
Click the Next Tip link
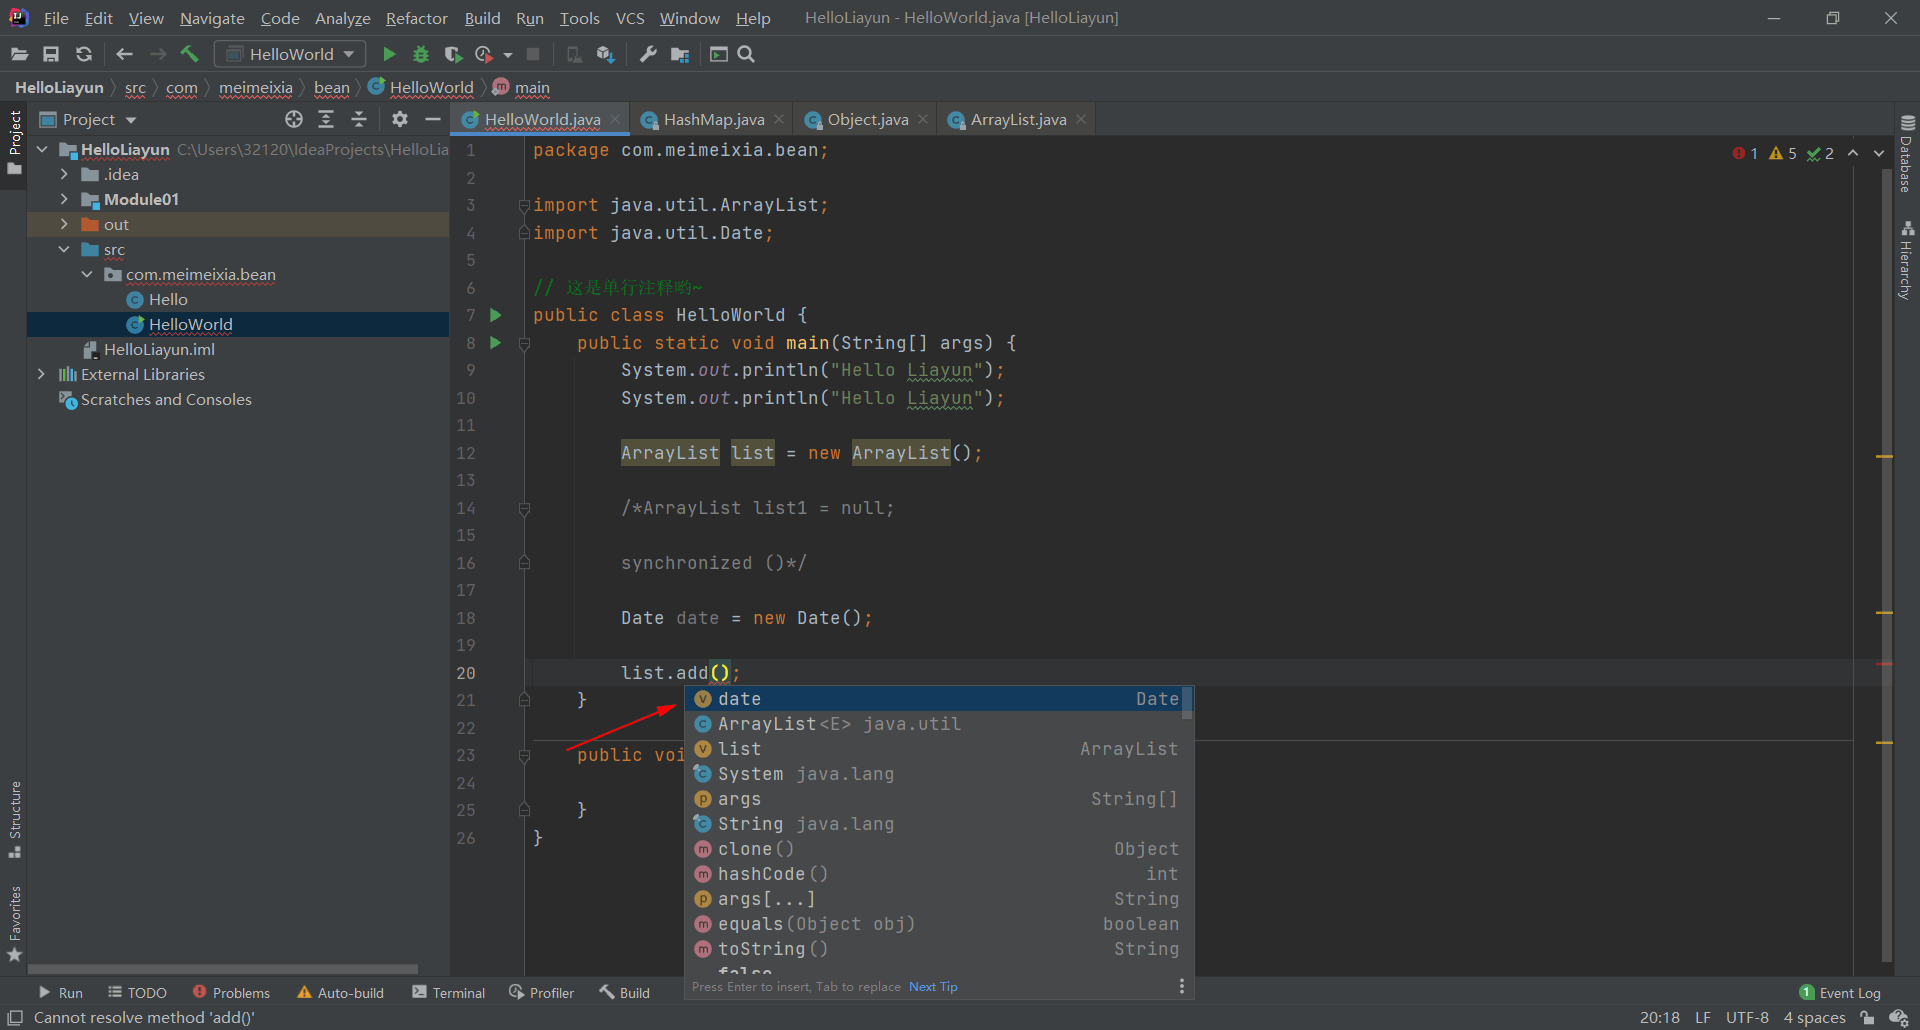tap(933, 987)
